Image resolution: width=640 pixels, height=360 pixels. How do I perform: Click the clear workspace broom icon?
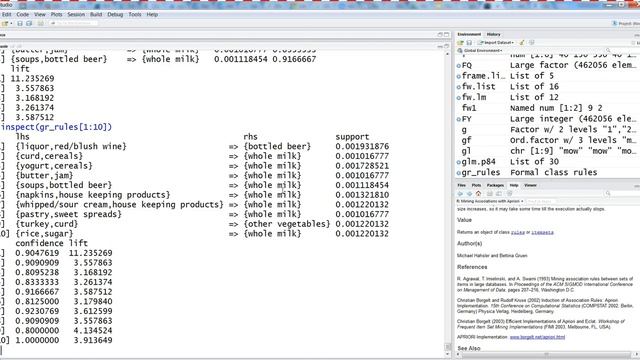tap(522, 43)
